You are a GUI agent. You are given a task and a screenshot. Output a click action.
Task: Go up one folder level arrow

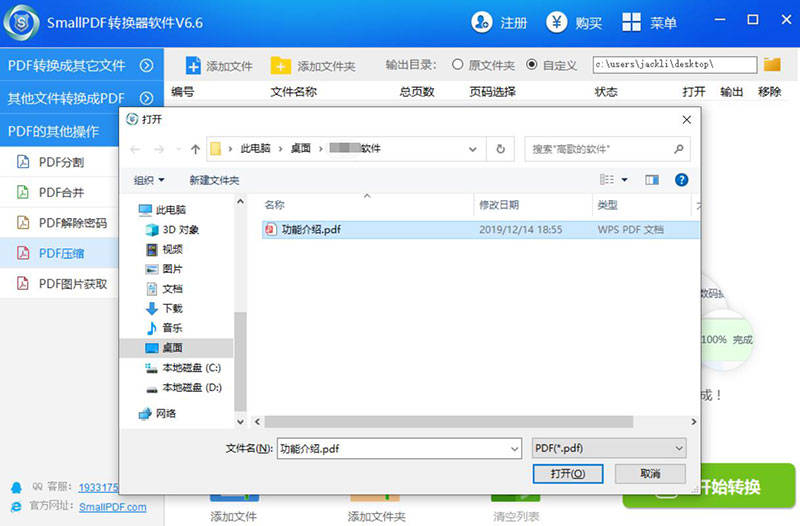(x=195, y=149)
